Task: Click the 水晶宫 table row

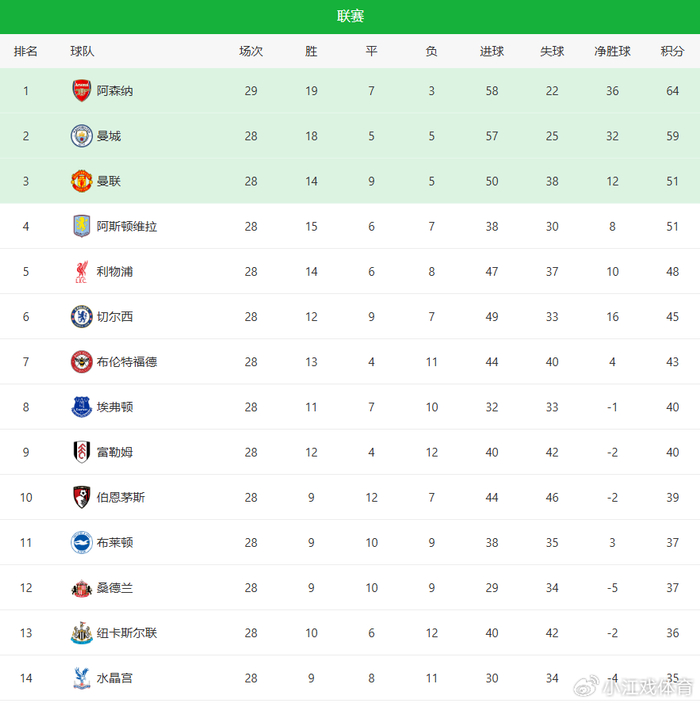Action: coord(350,678)
